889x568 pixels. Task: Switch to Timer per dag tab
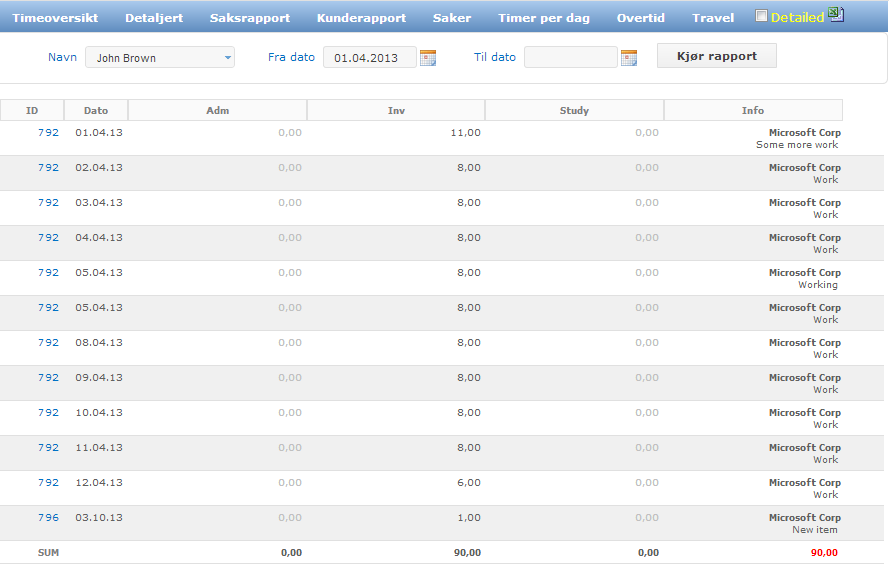544,18
